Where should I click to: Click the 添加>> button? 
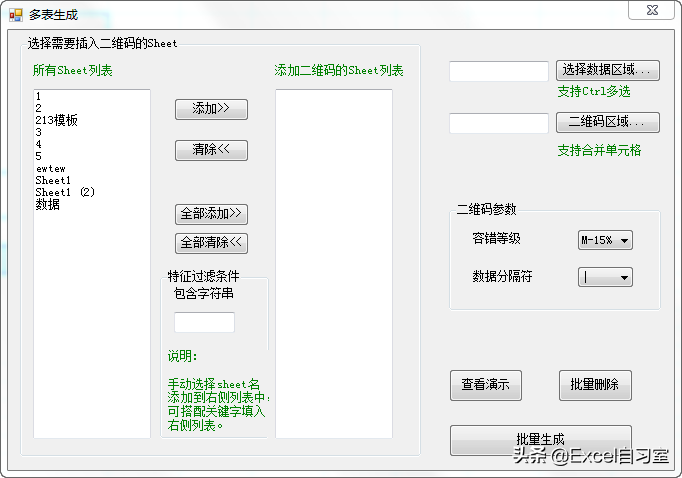point(211,109)
